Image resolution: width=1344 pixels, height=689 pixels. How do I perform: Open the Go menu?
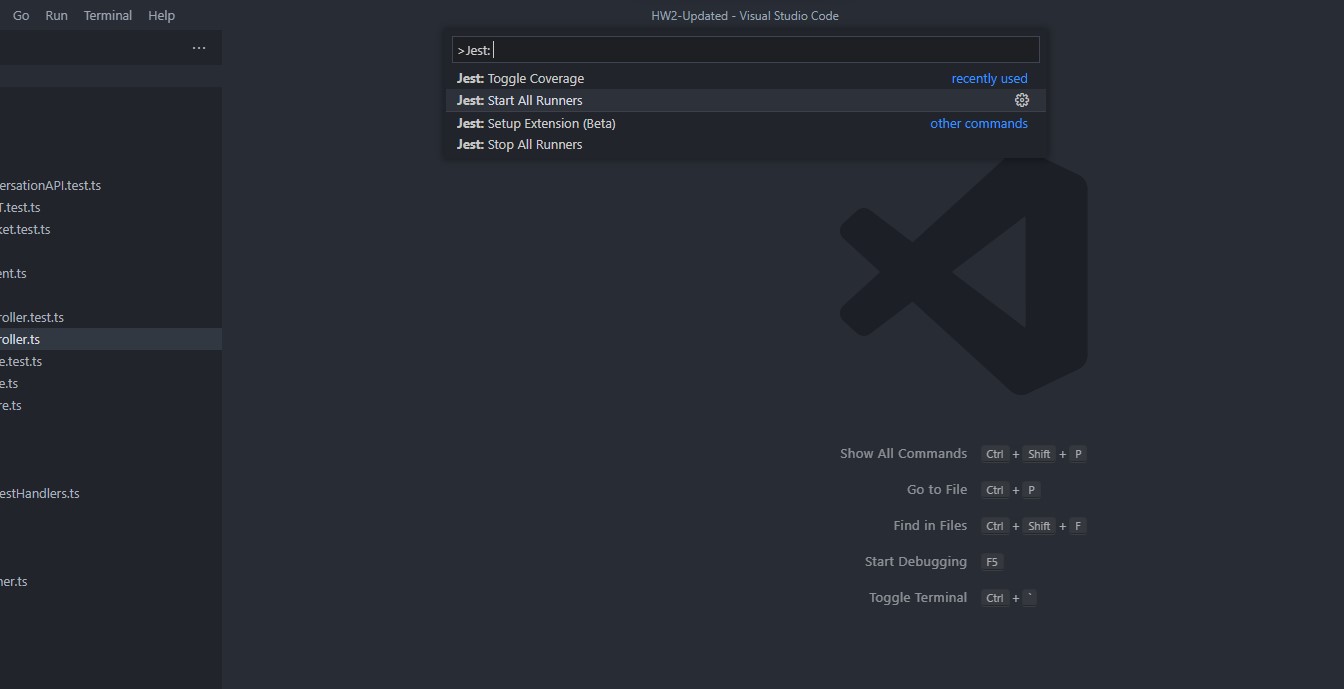[21, 15]
